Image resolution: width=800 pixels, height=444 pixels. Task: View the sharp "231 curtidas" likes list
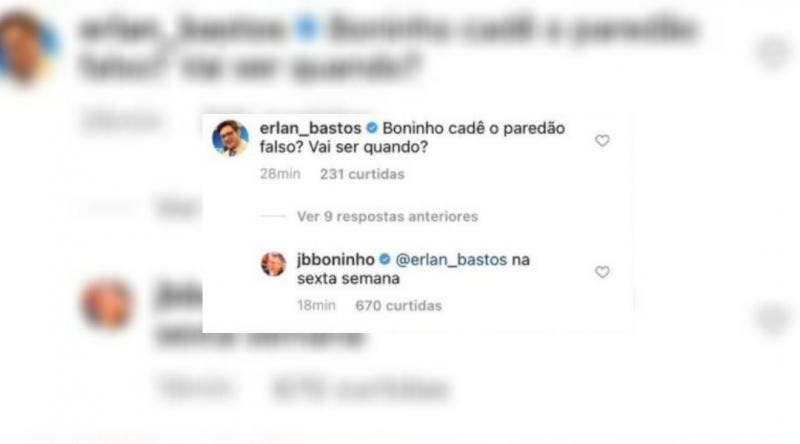[362, 174]
